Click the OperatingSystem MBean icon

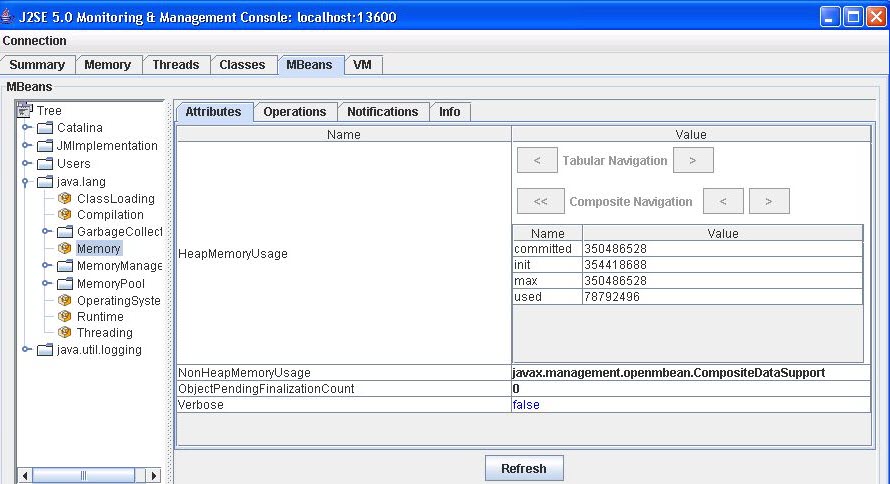tap(65, 300)
